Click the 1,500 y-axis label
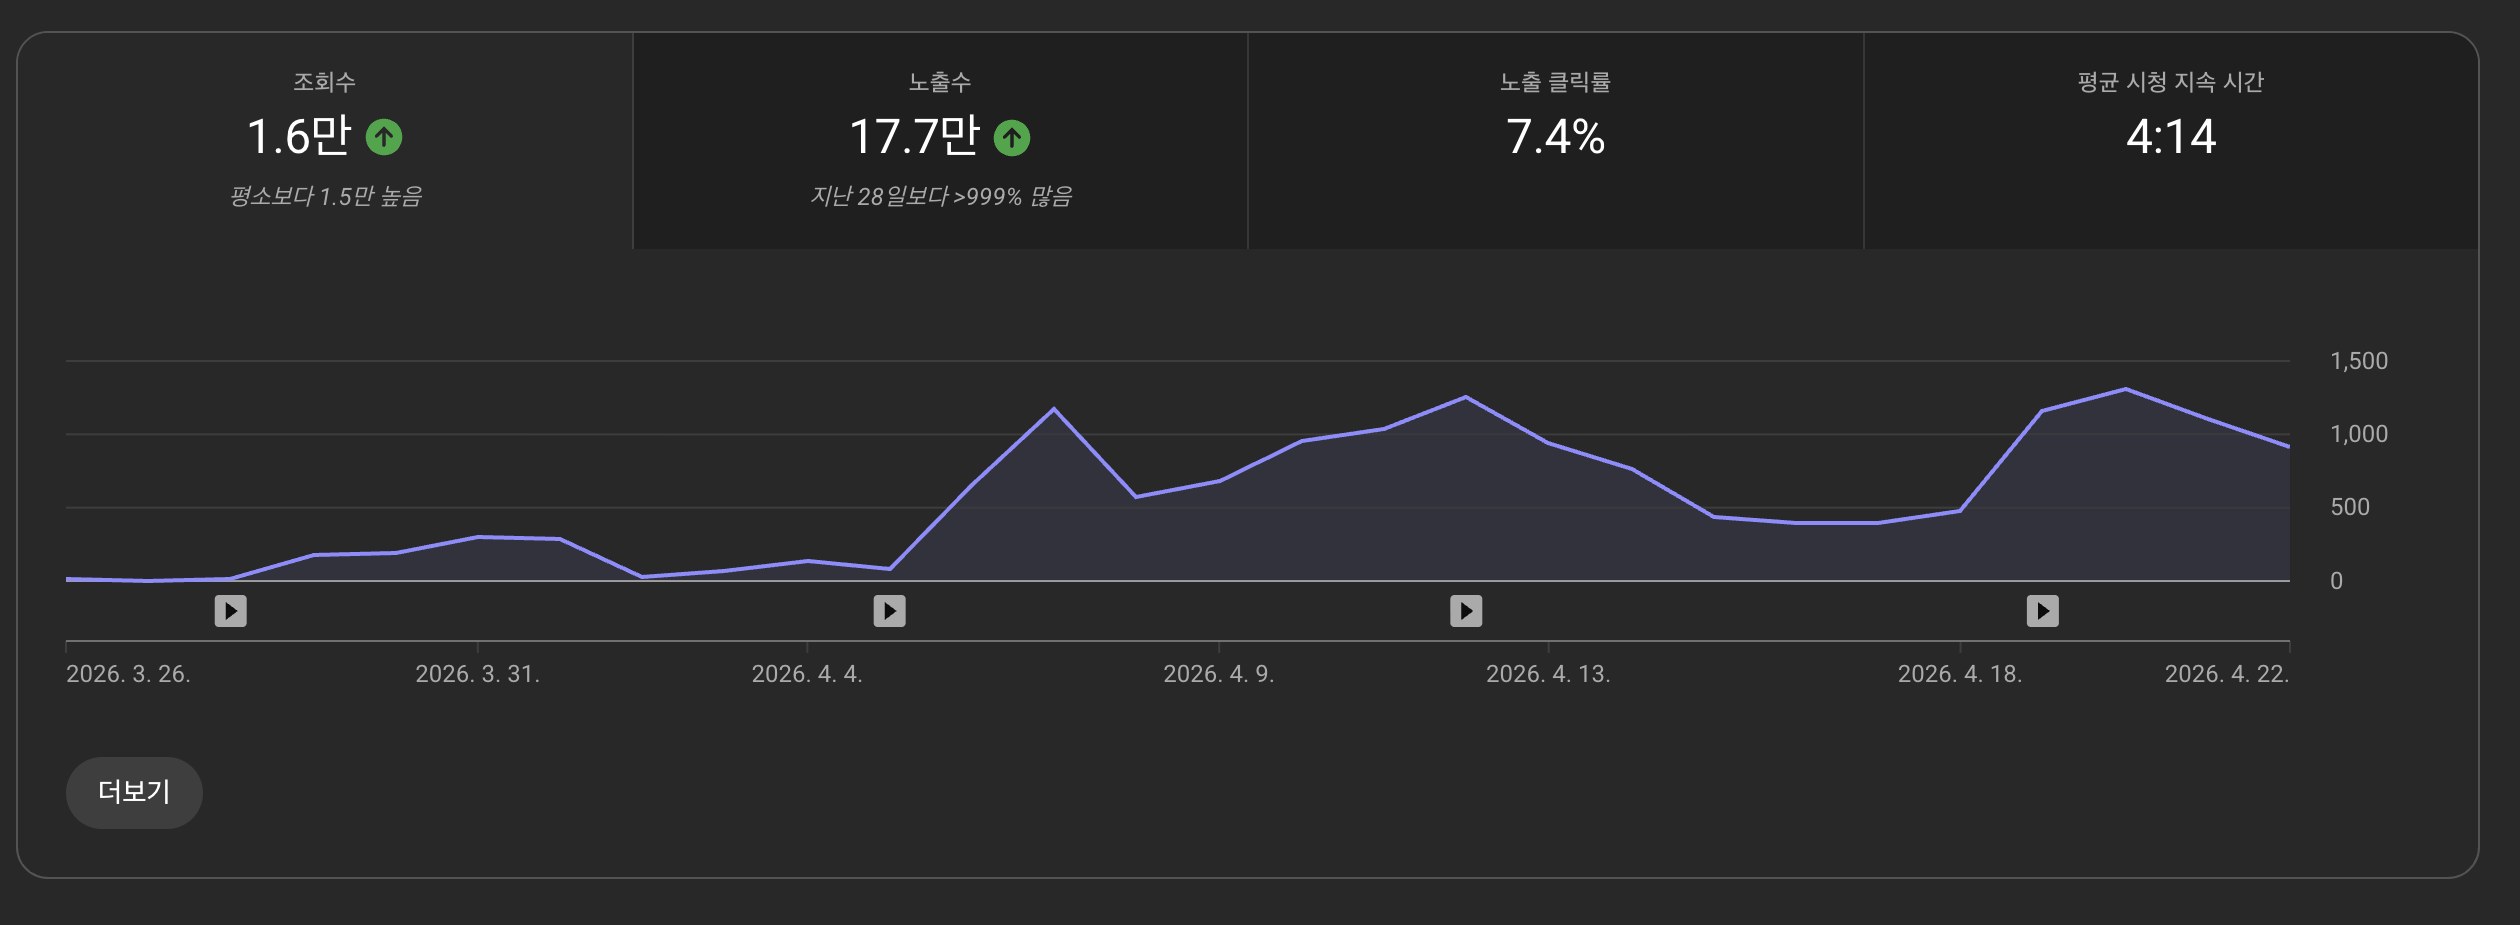This screenshot has width=2520, height=925. coord(2359,361)
